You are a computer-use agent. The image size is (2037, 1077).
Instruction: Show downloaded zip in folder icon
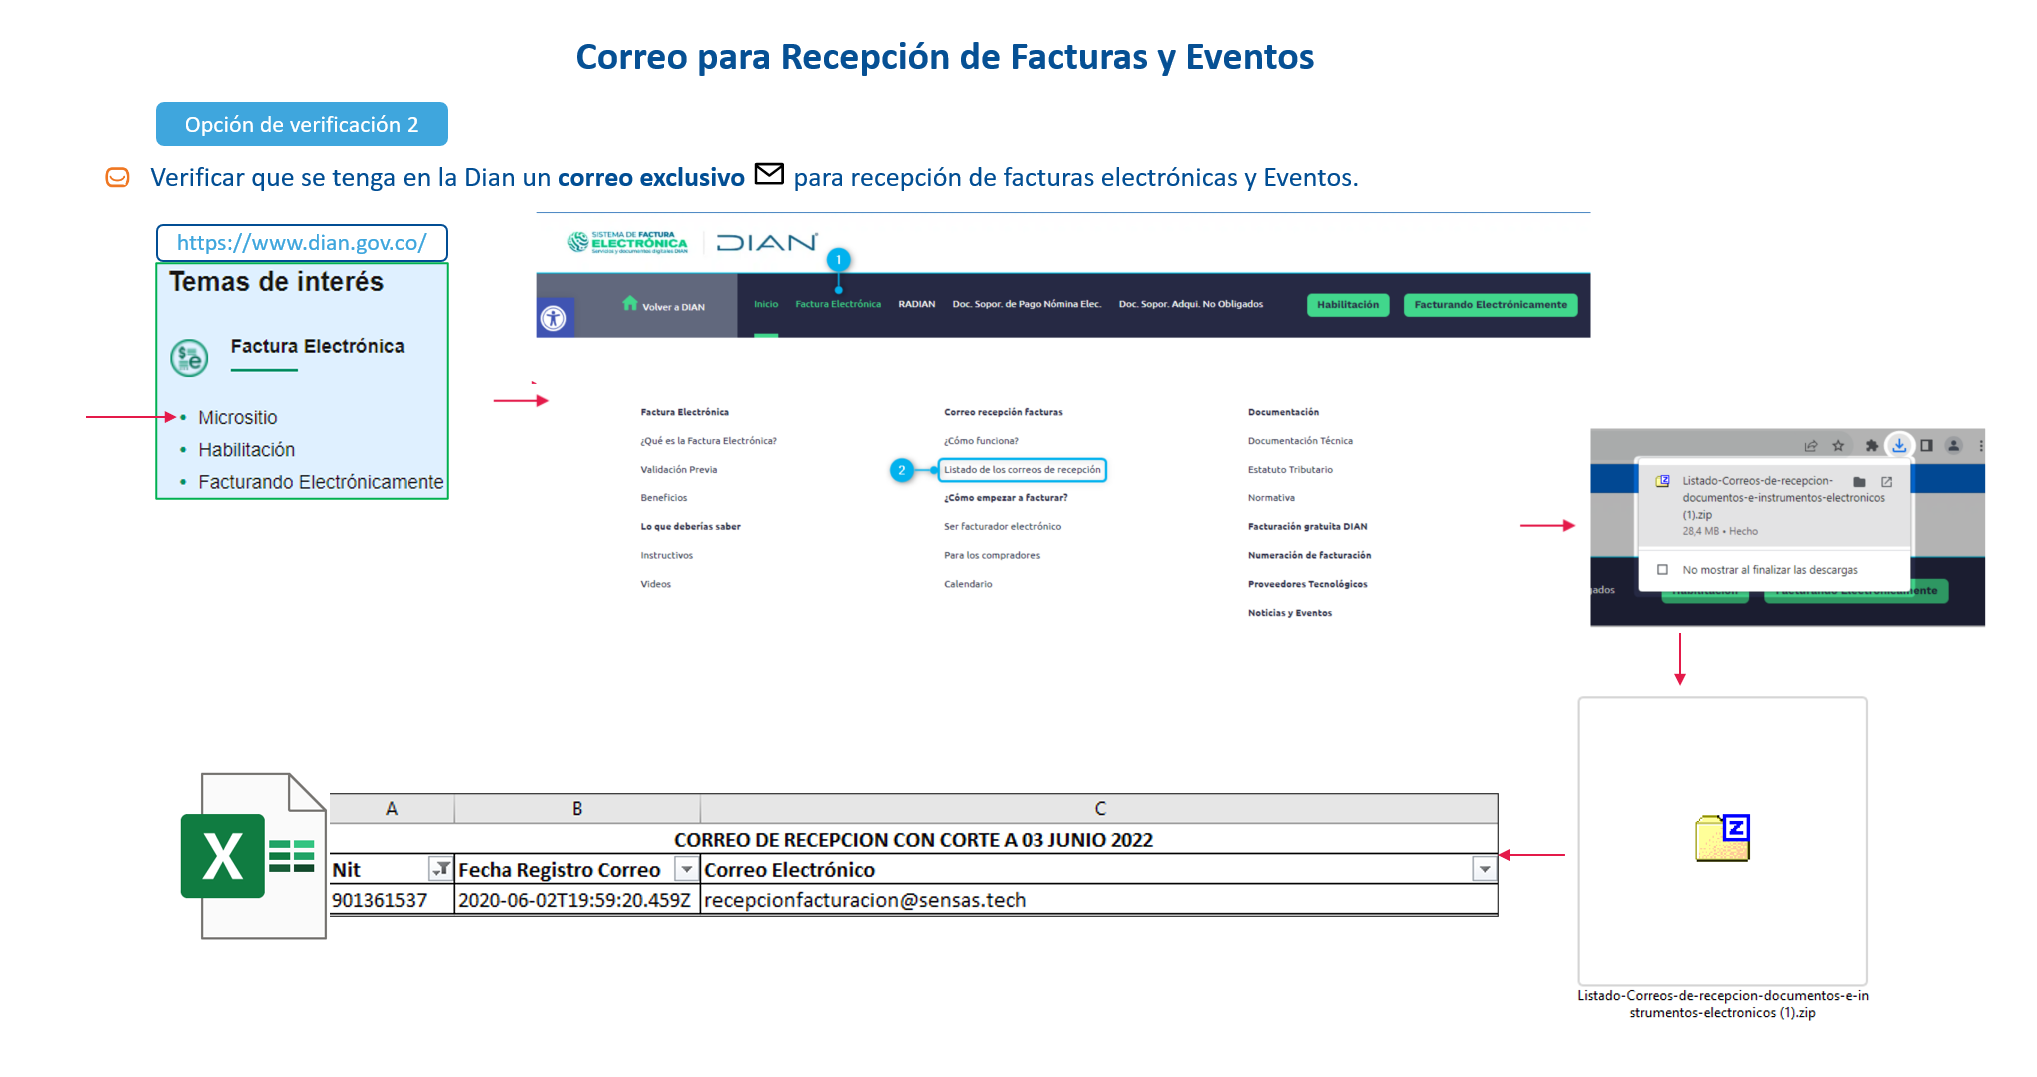pos(1859,482)
